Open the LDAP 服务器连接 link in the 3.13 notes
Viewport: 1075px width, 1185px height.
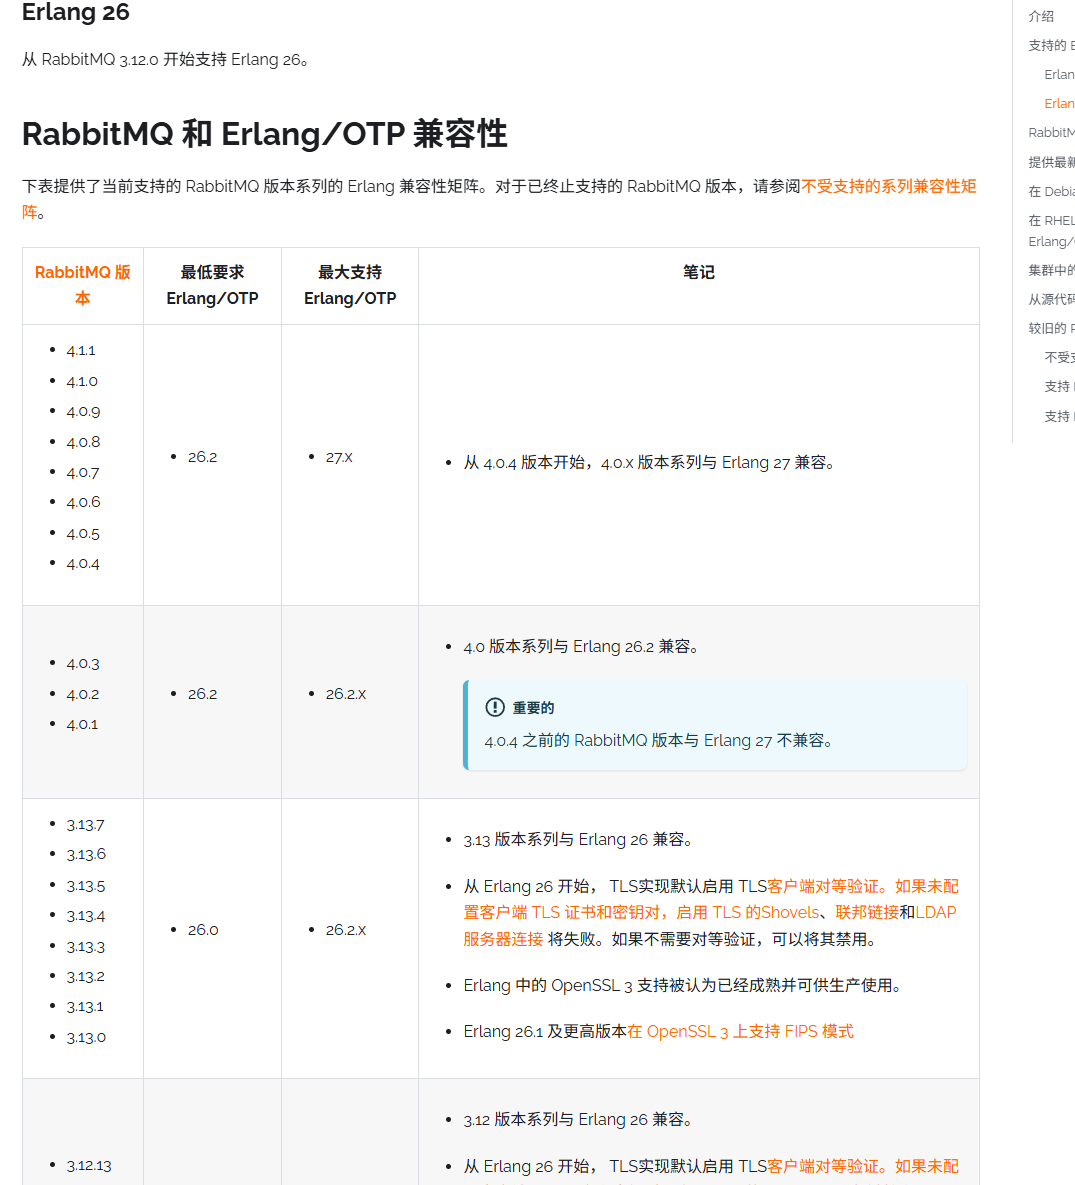point(936,912)
